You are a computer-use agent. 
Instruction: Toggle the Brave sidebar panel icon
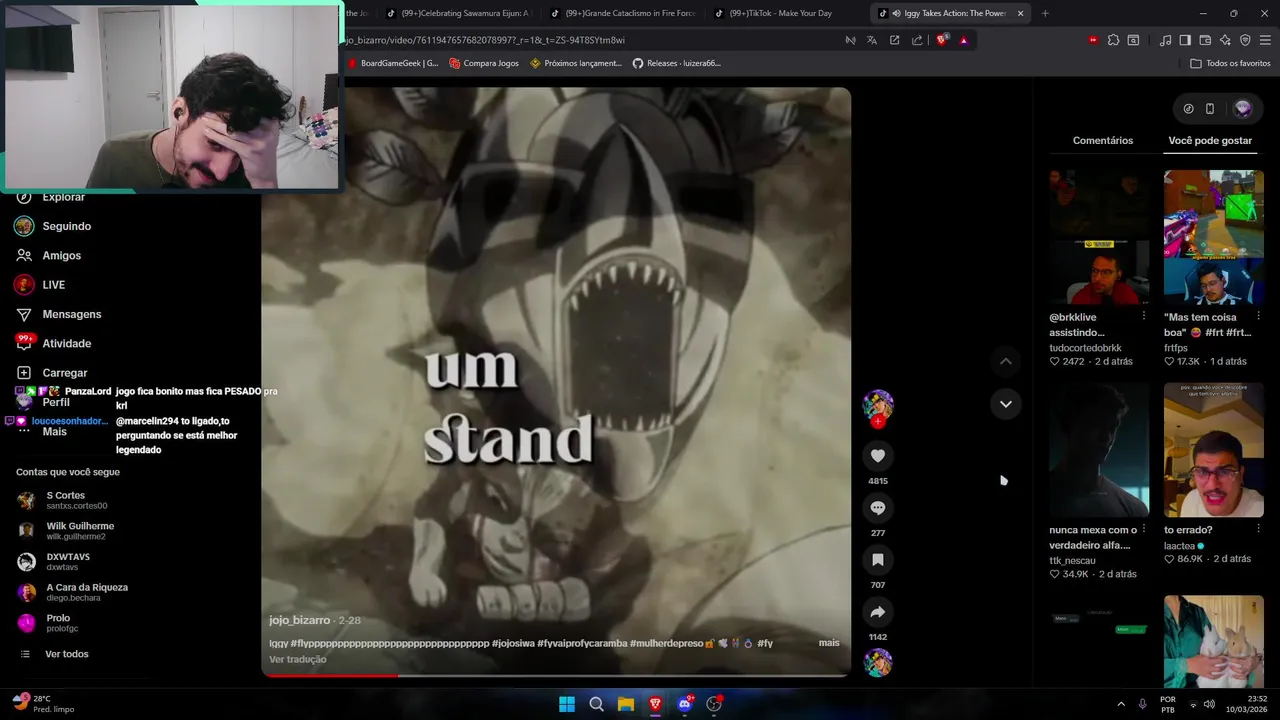(1185, 40)
